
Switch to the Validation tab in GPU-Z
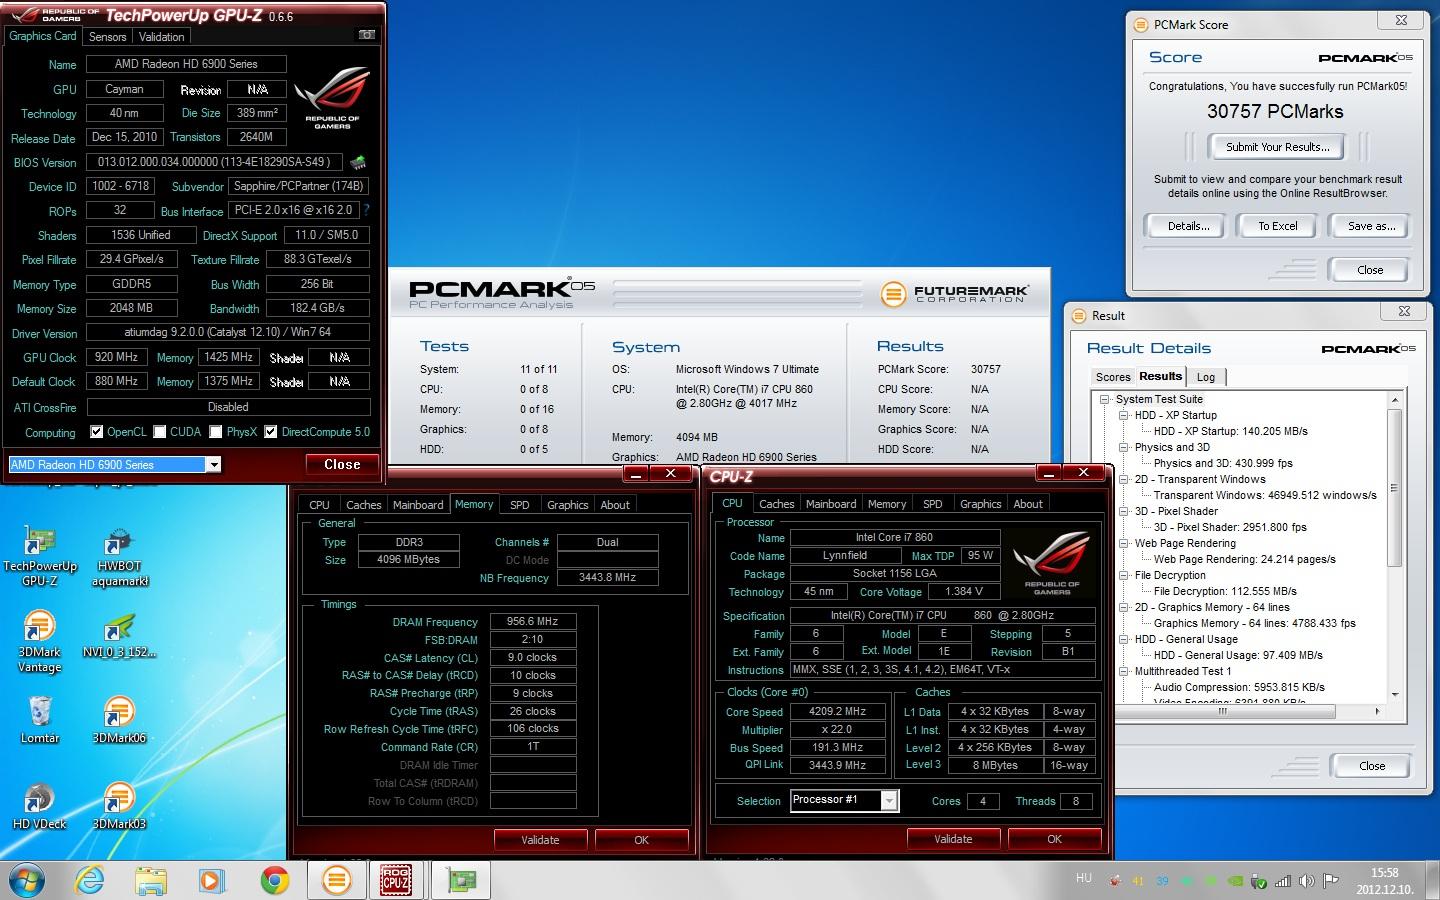tap(161, 36)
